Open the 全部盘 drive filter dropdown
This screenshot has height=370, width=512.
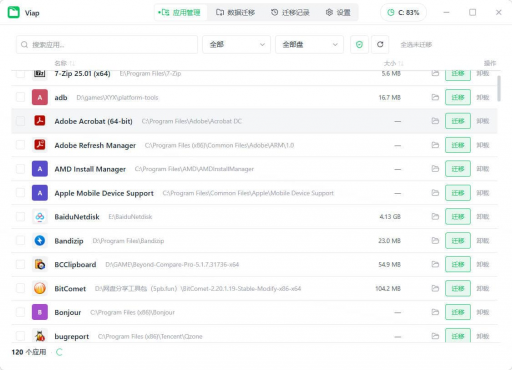click(x=309, y=44)
